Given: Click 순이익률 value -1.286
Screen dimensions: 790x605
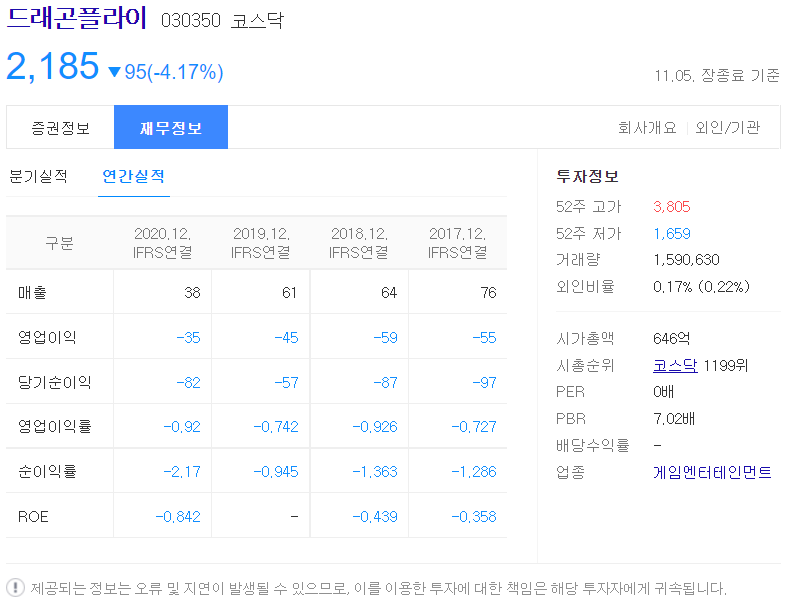Looking at the screenshot, I should click(474, 472).
